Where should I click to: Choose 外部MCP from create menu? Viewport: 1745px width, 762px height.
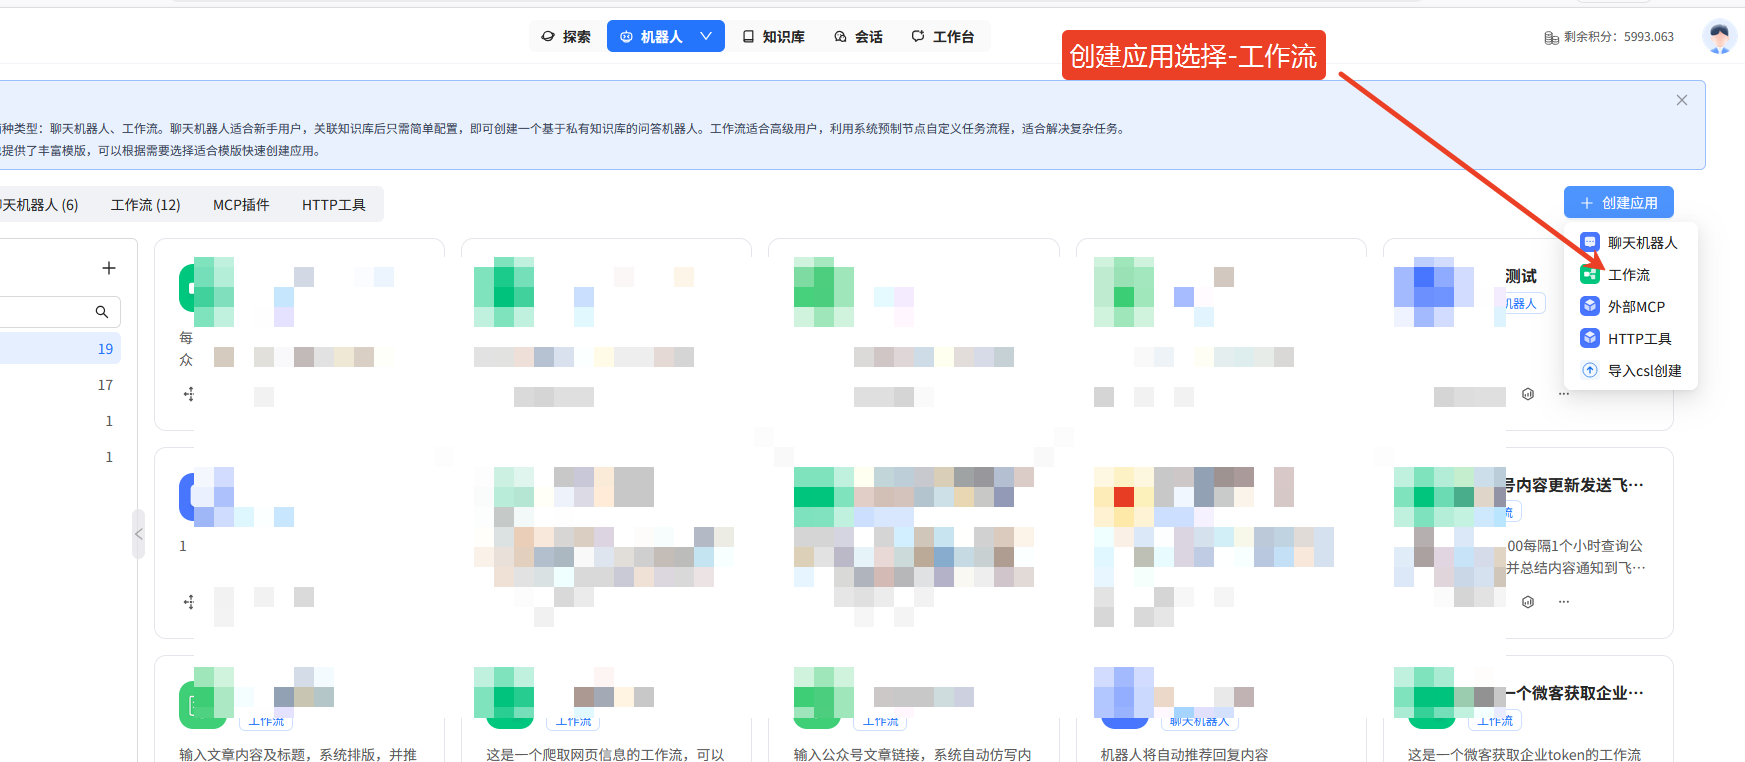tap(1631, 307)
